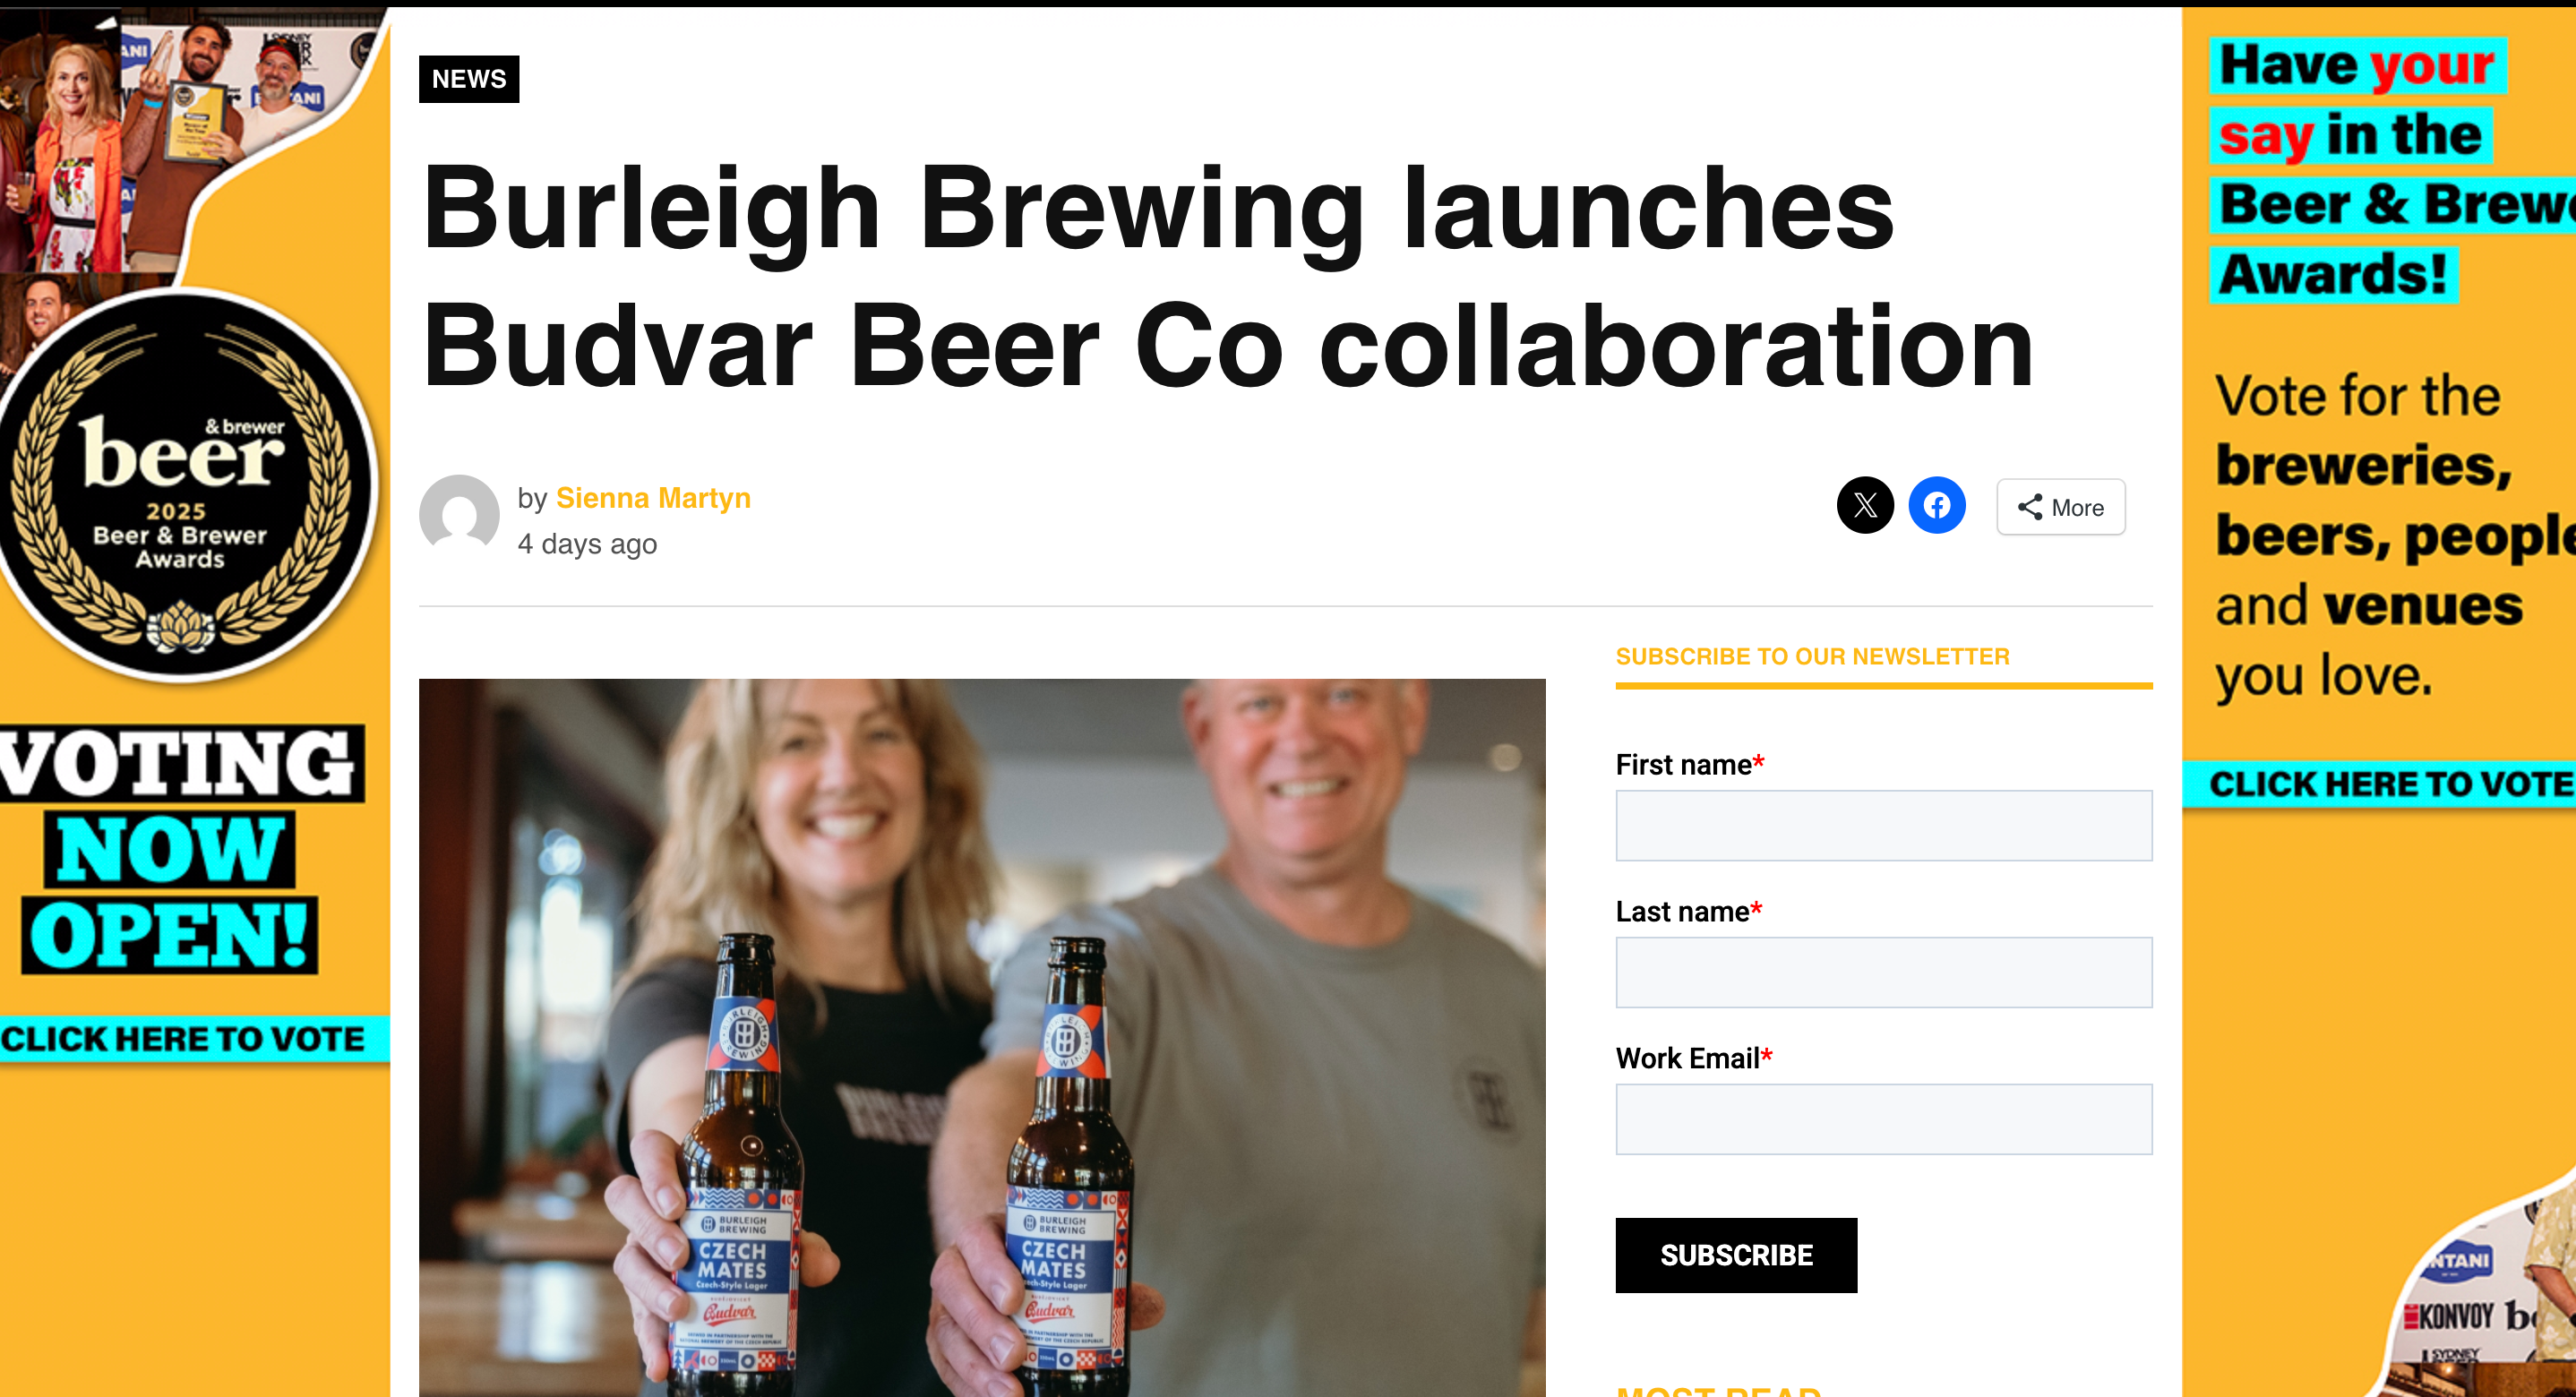Click the author avatar image
2576x1397 pixels.
click(x=459, y=514)
